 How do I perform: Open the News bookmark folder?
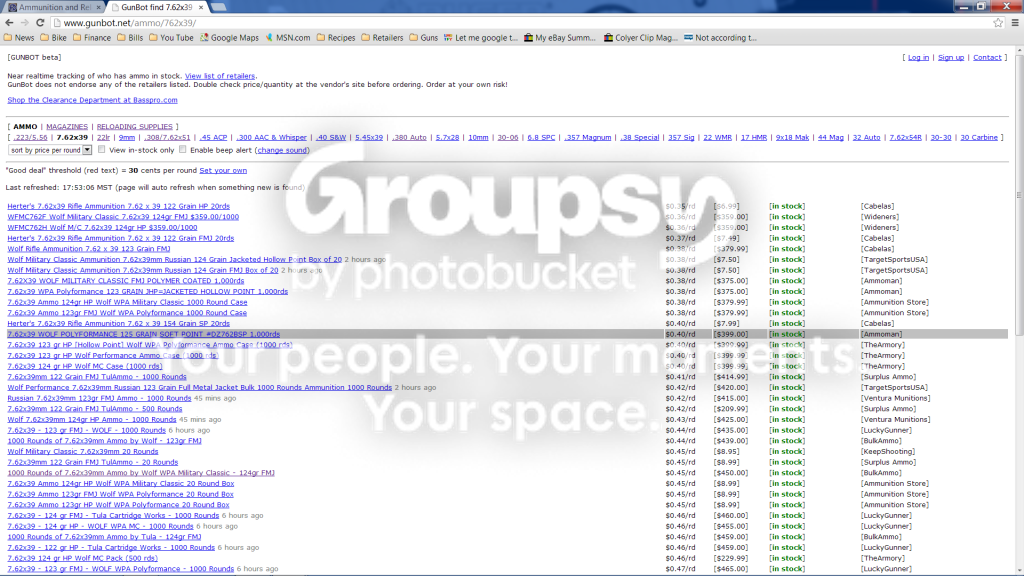click(19, 38)
